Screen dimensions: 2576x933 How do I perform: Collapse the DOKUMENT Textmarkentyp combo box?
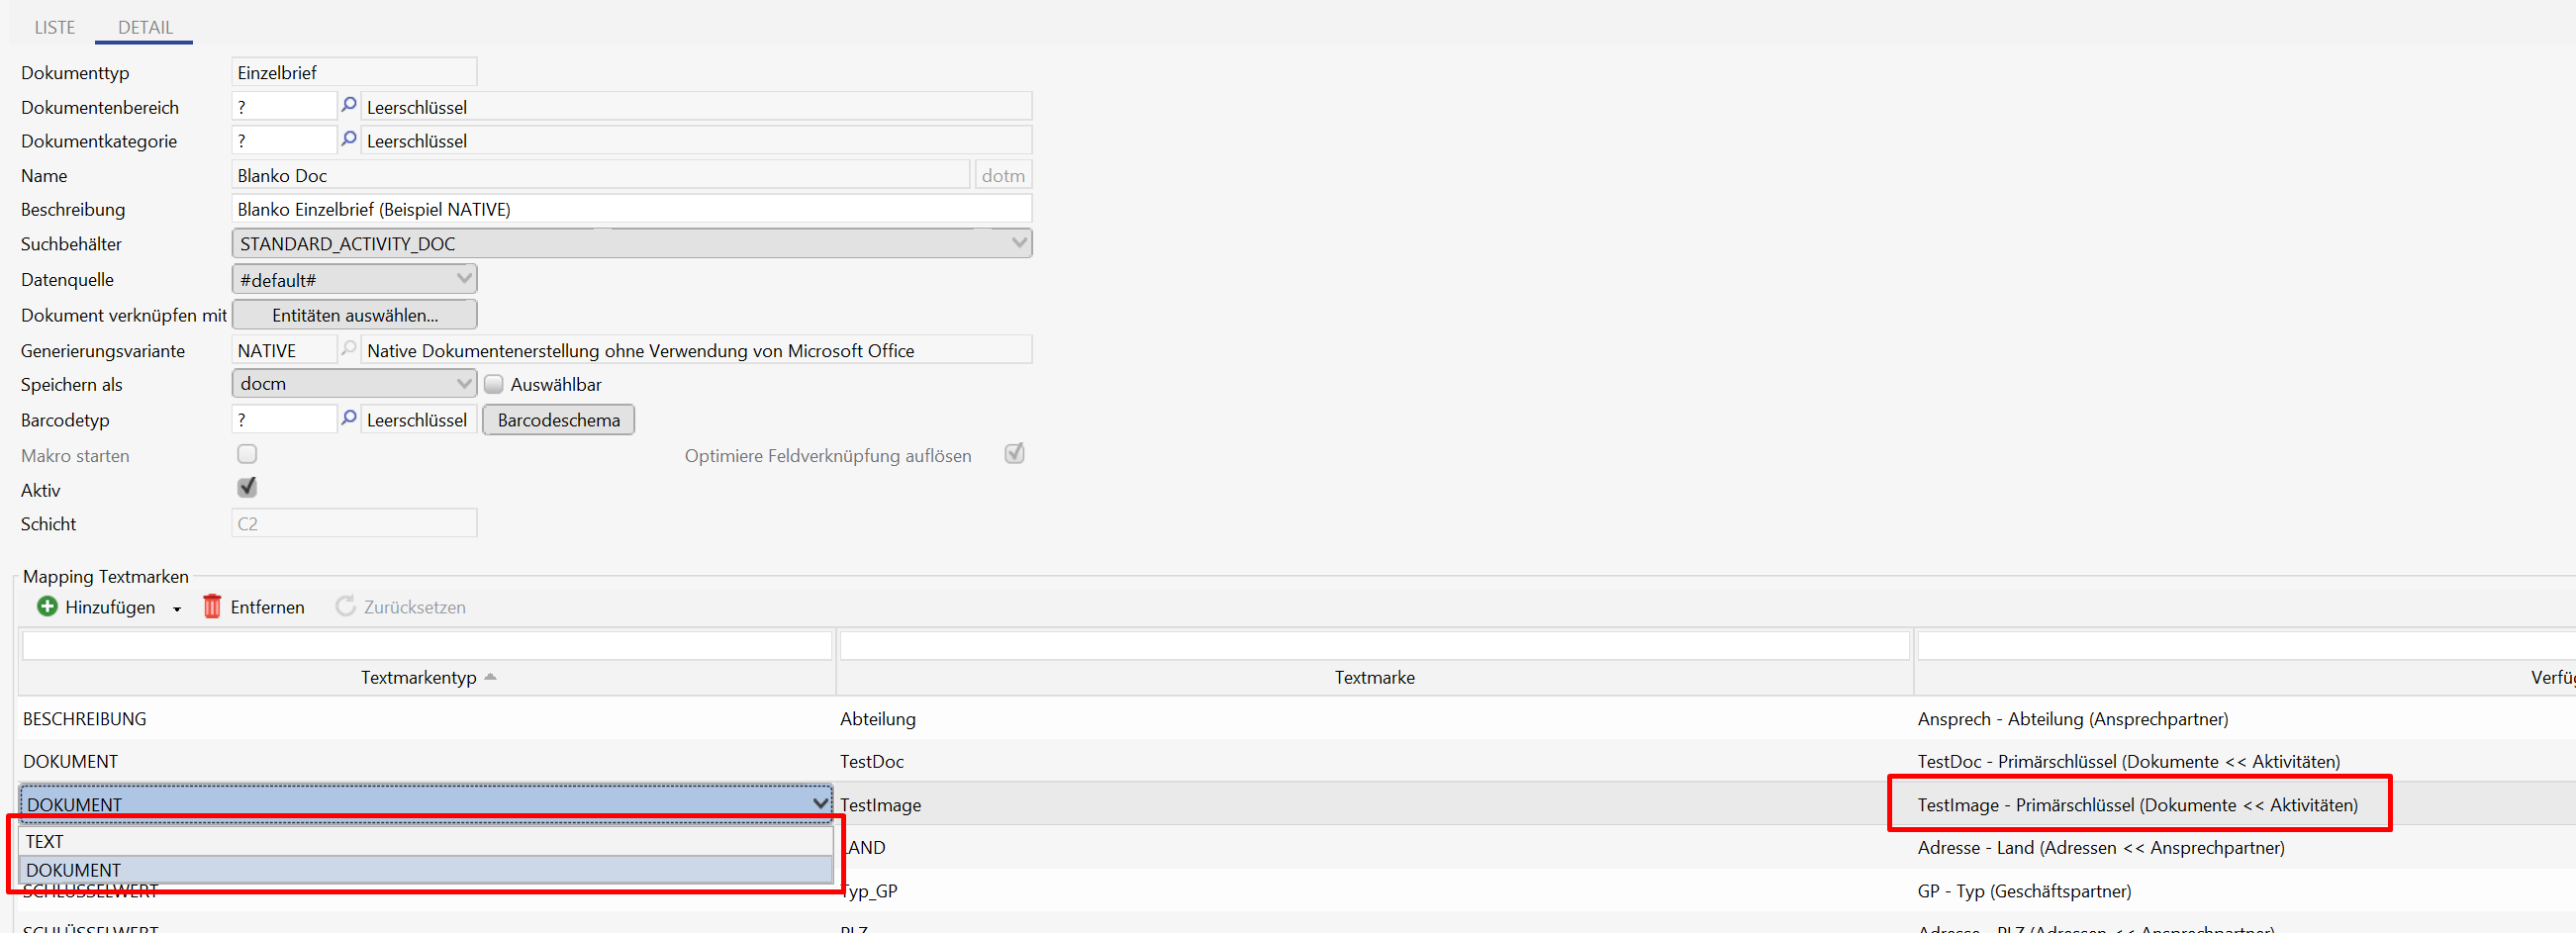tap(820, 803)
